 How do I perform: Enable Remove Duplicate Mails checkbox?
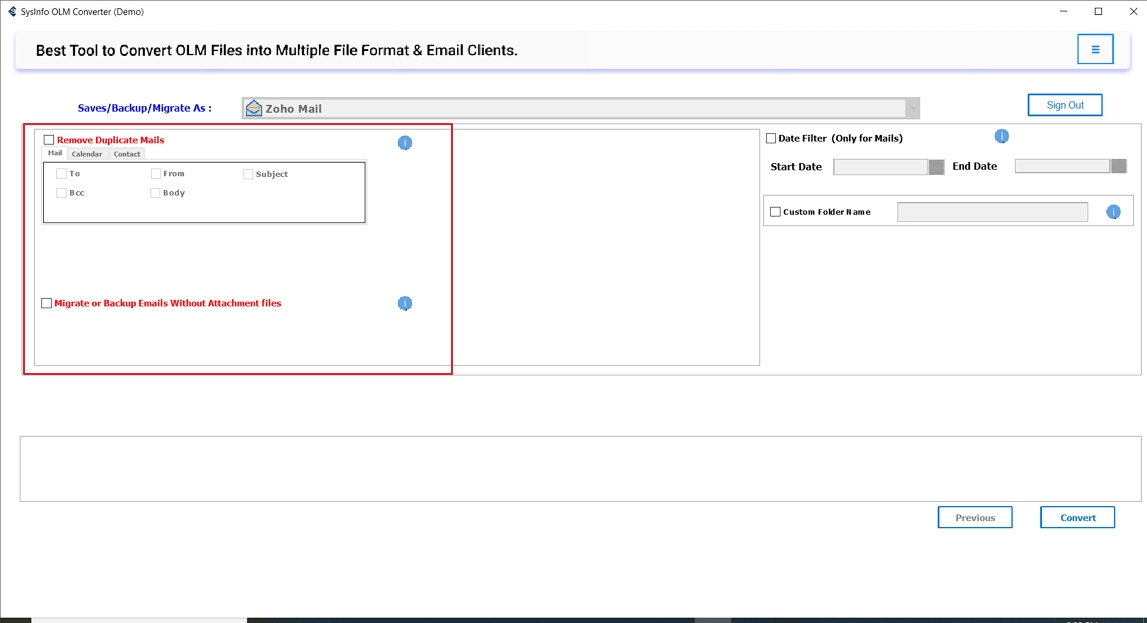(x=49, y=140)
